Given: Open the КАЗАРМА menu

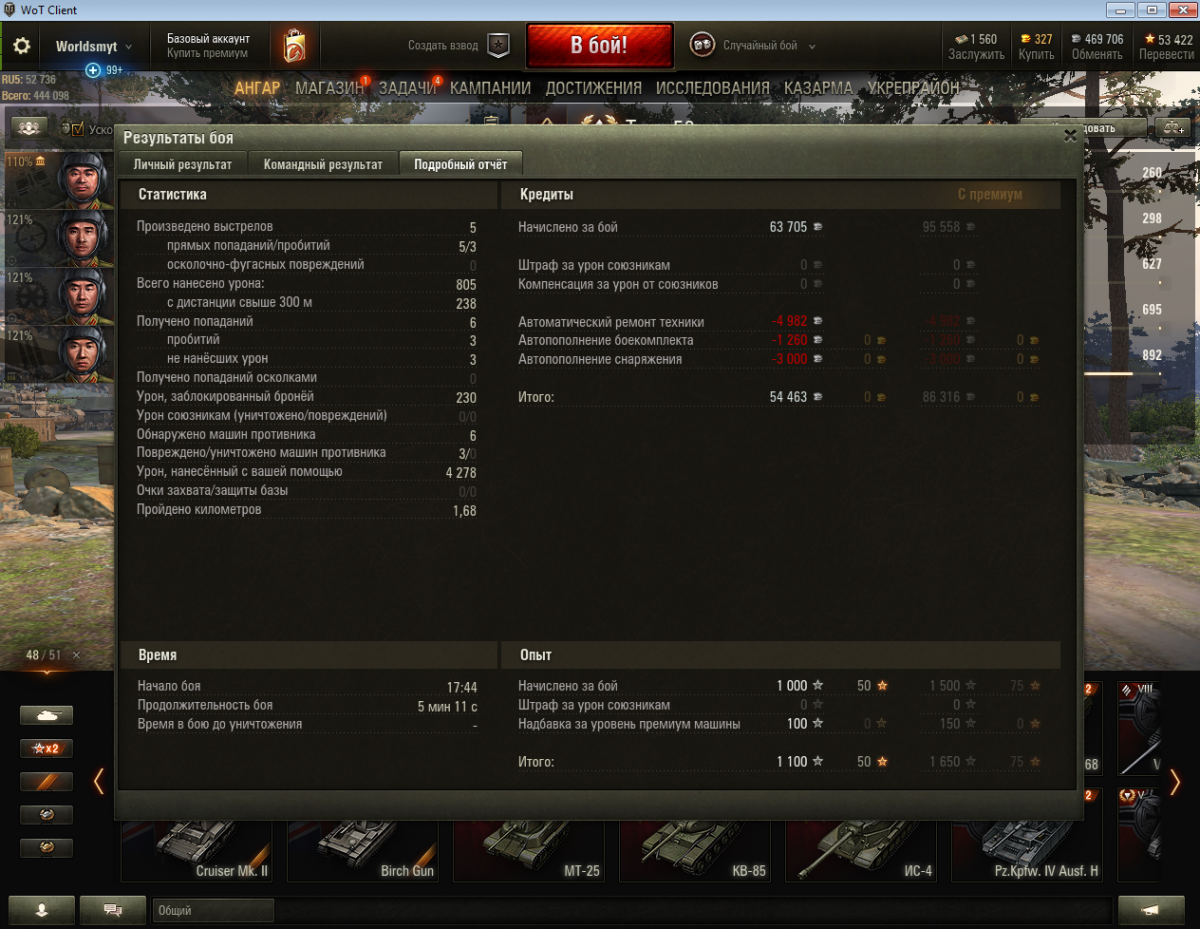Looking at the screenshot, I should [818, 88].
